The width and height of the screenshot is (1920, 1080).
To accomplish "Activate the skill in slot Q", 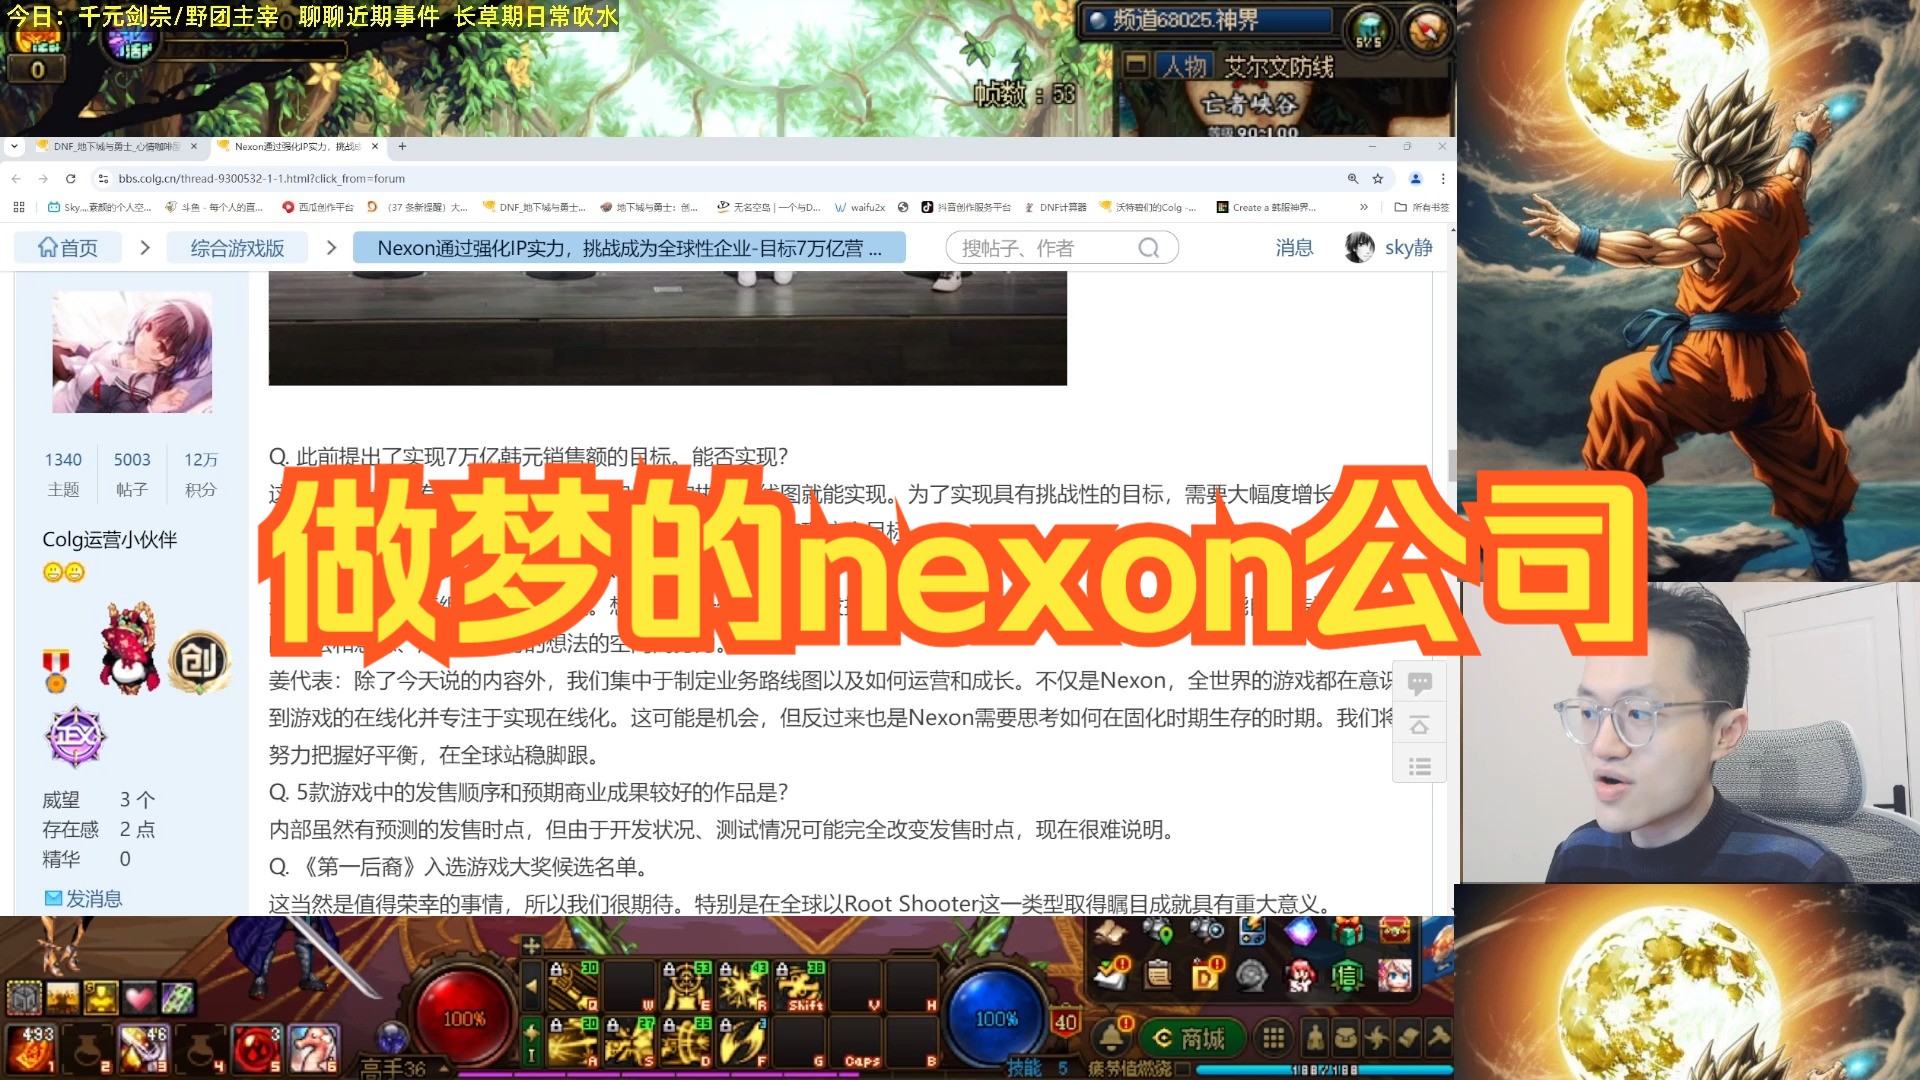I will pyautogui.click(x=573, y=986).
